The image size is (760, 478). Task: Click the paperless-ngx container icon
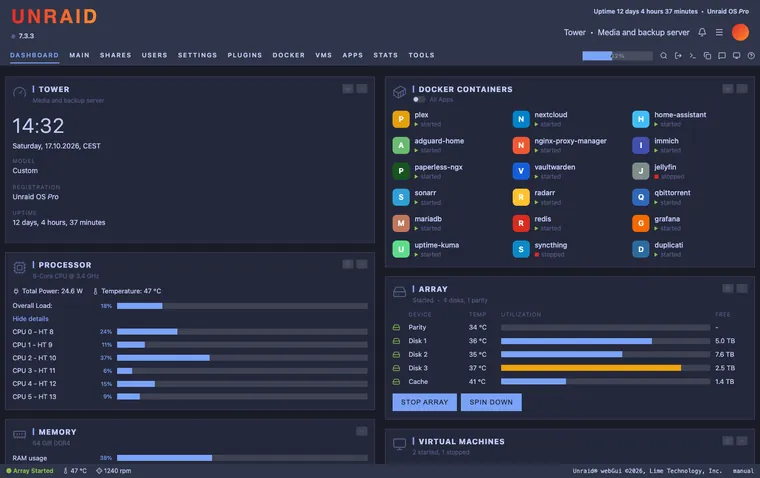[x=401, y=171]
